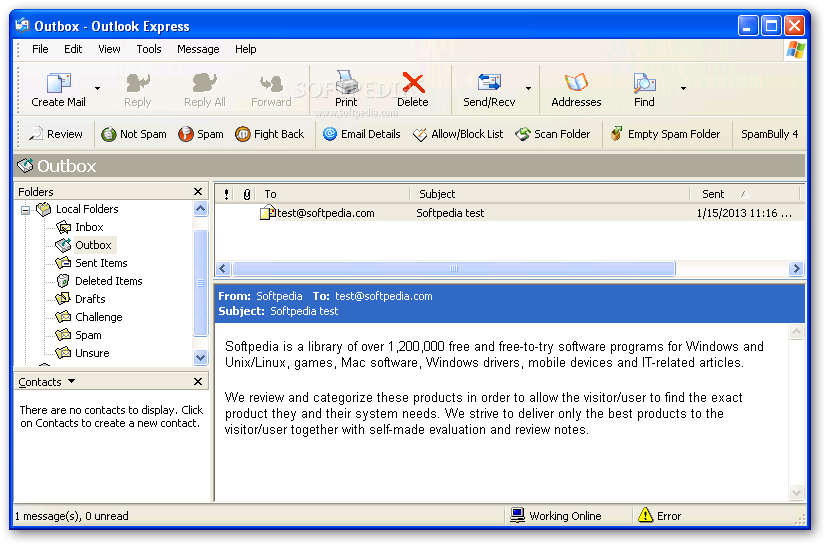Screen dimensions: 826x545
Task: Open the Addresses book icon
Action: click(576, 82)
